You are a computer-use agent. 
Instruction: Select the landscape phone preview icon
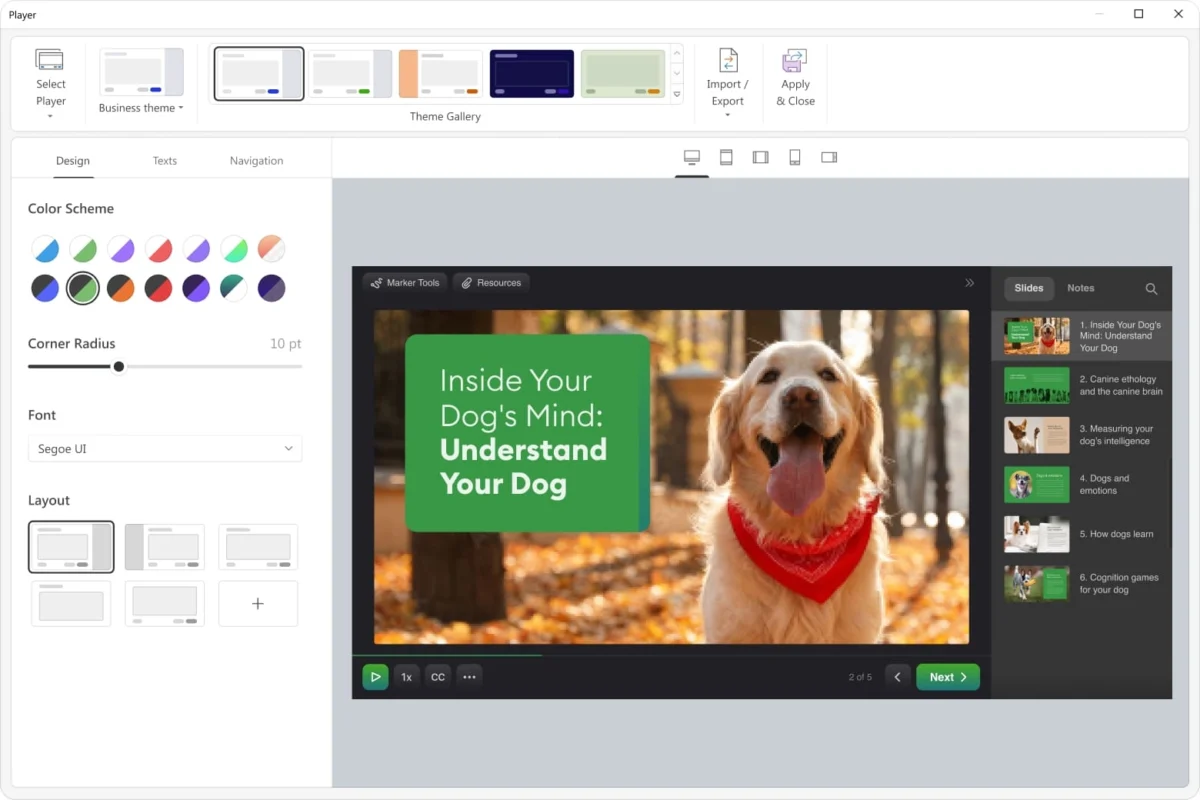pos(829,157)
